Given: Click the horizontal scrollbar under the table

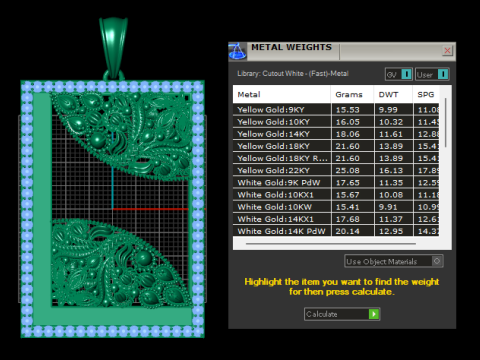Looking at the screenshot, I should click(331, 244).
